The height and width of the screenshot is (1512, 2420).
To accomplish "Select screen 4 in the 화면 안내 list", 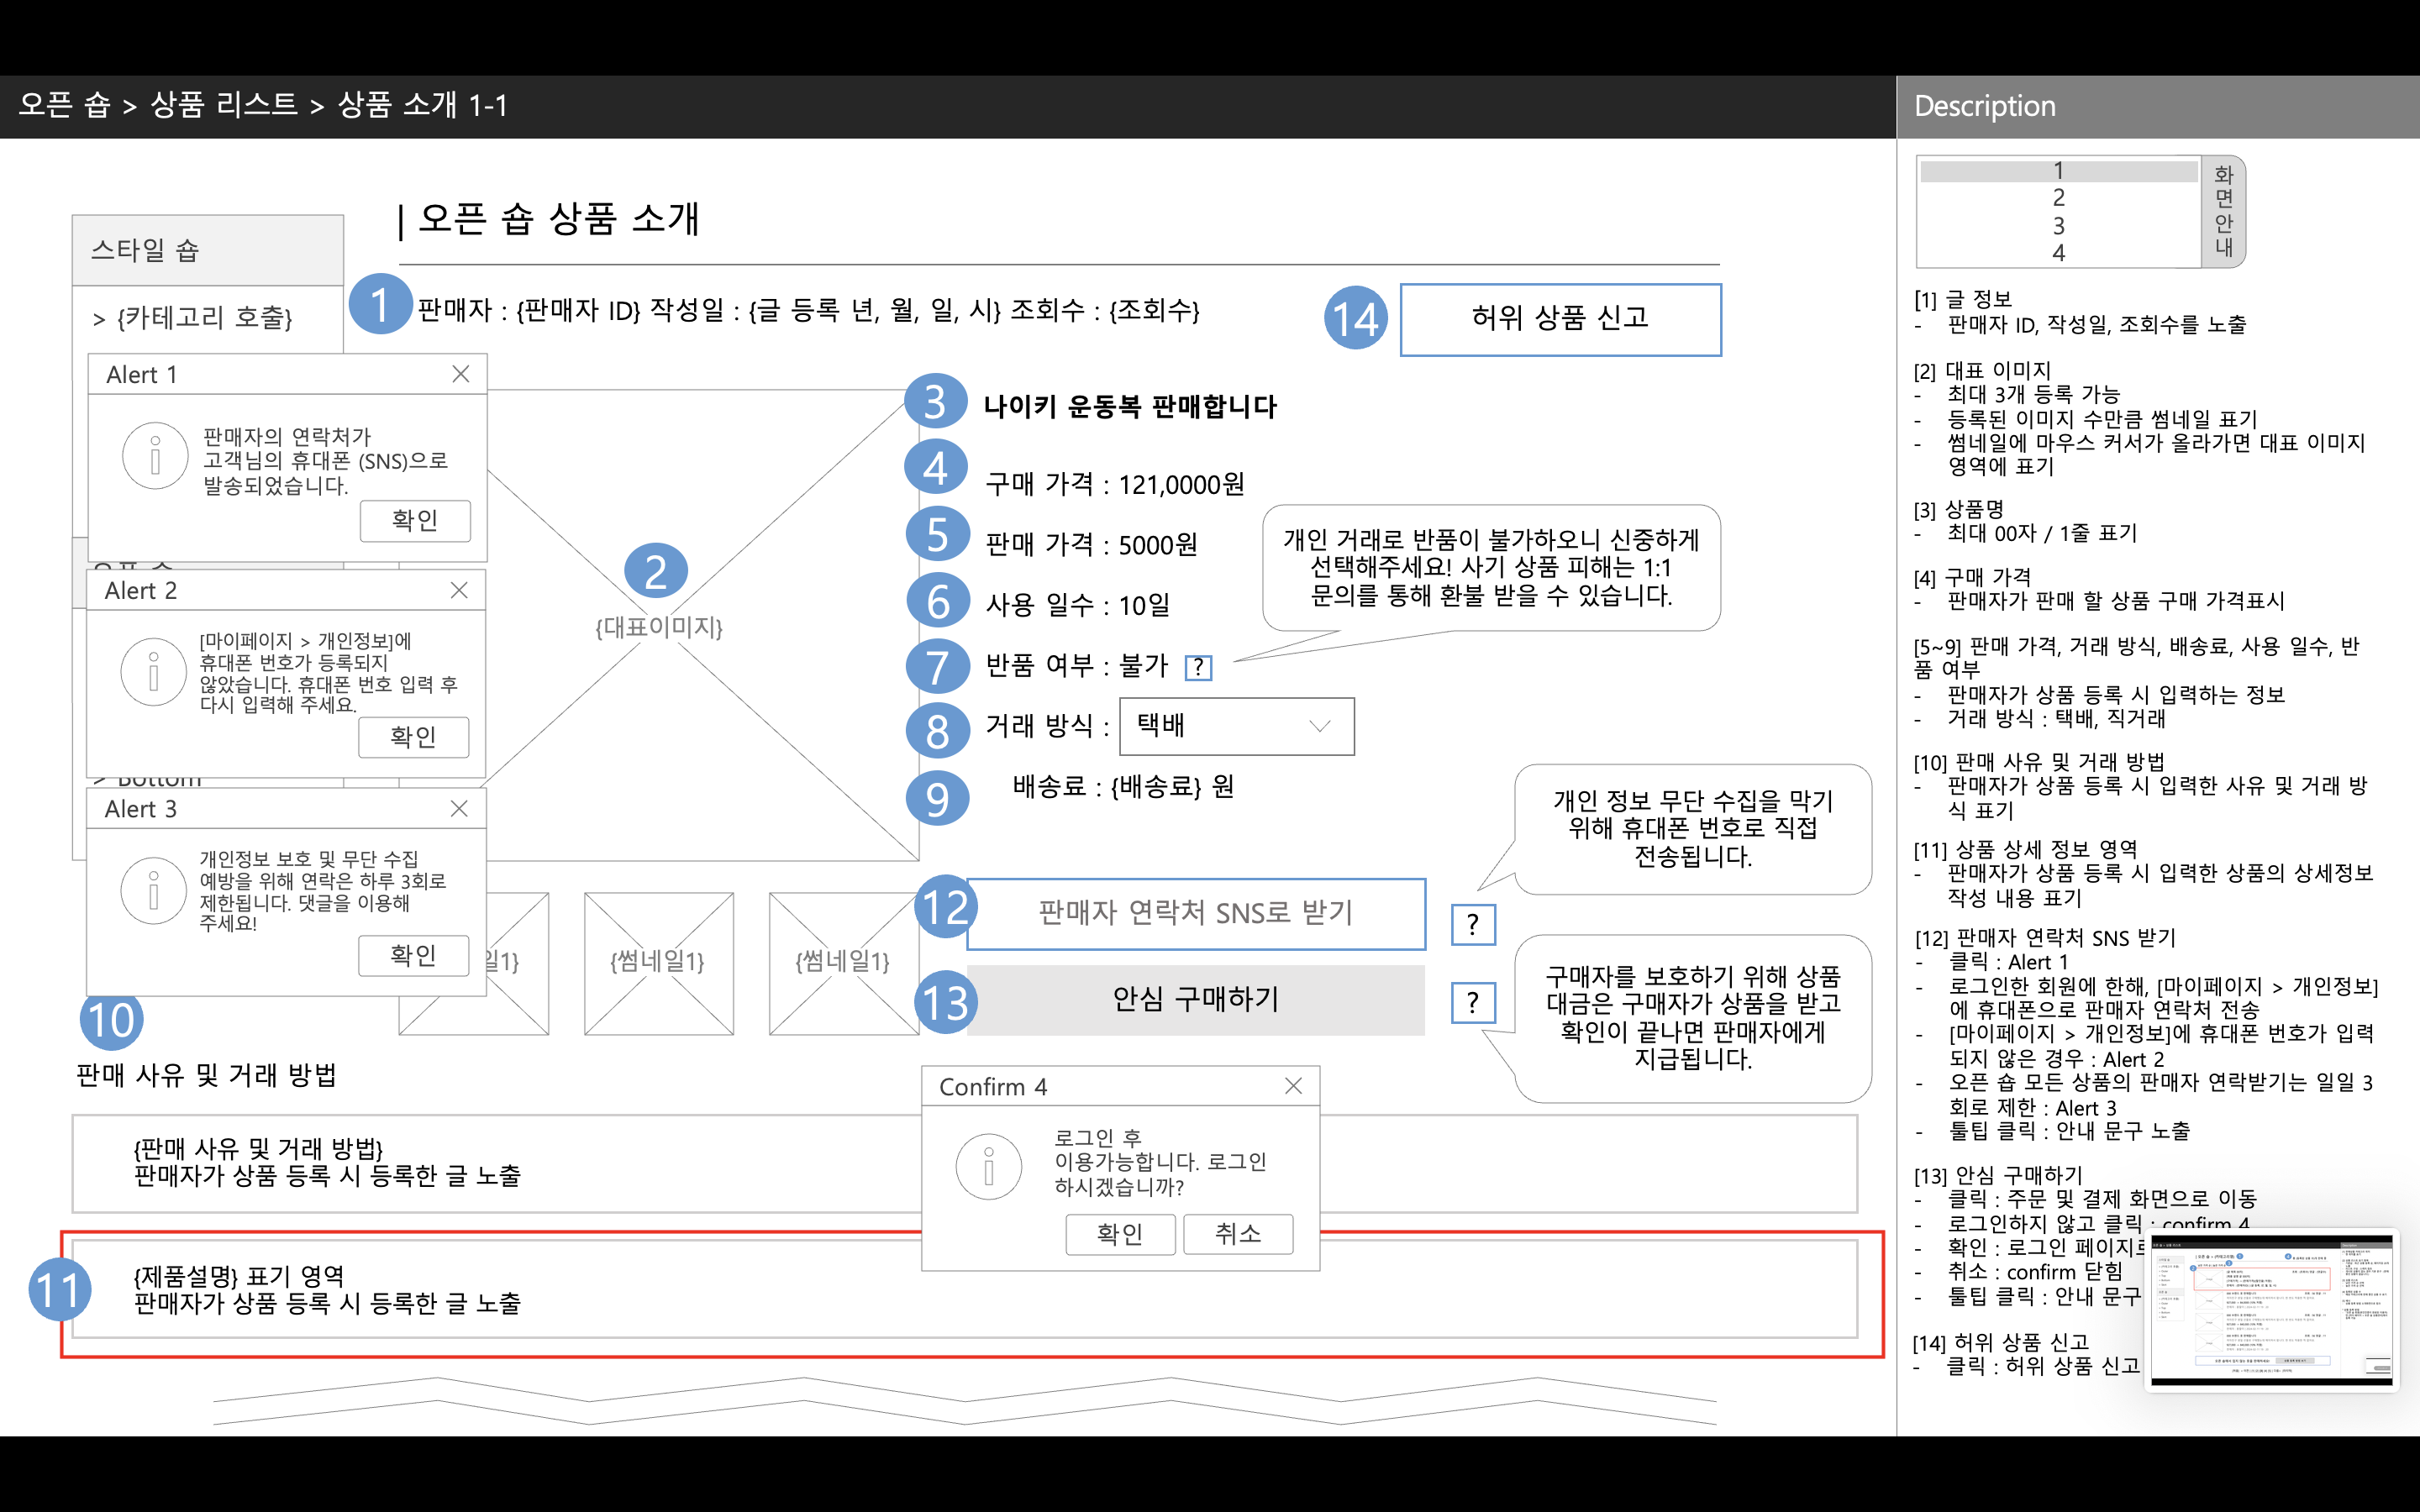I will click(x=2058, y=253).
